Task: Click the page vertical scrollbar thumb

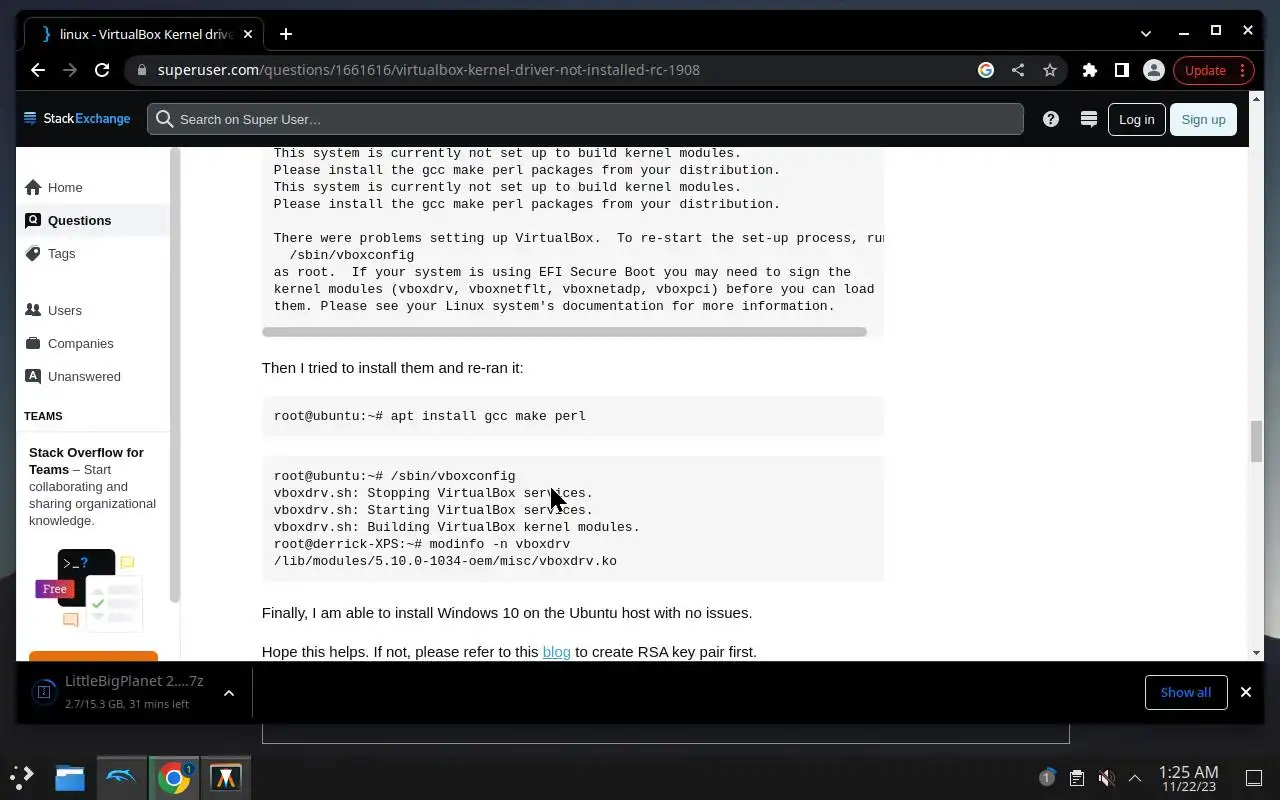Action: pyautogui.click(x=1256, y=441)
